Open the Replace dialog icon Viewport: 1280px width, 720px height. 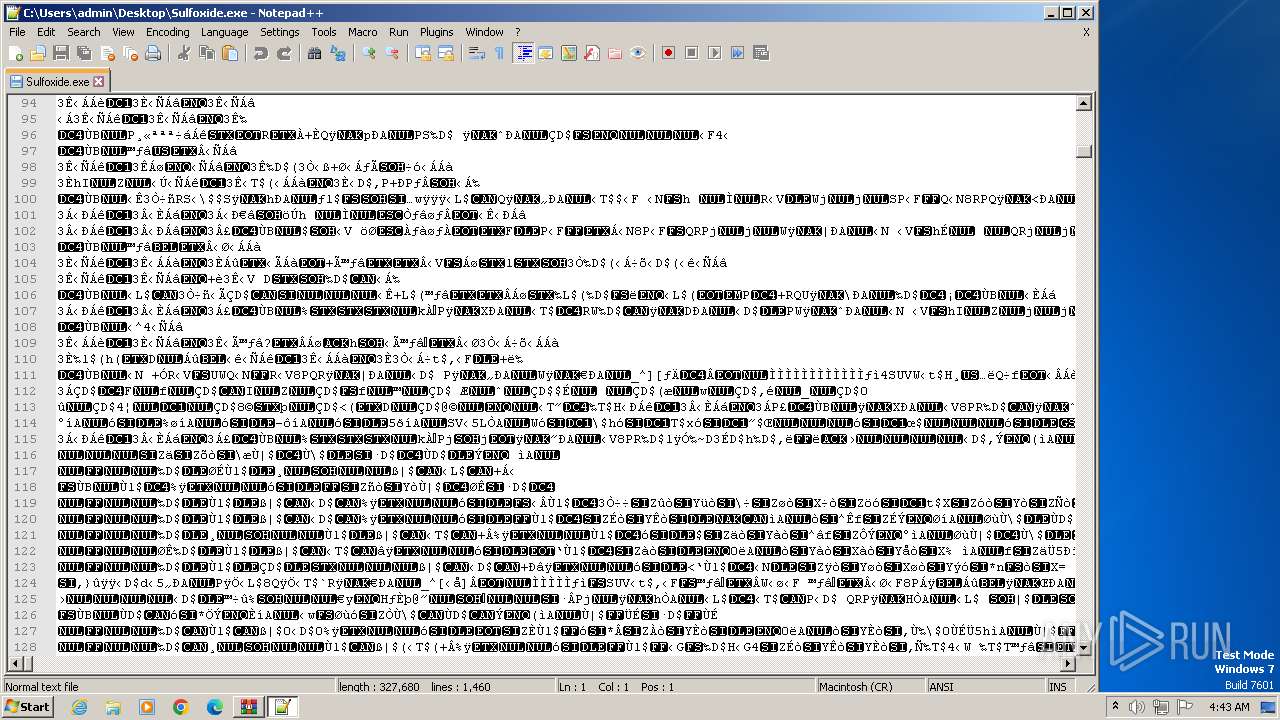(x=337, y=53)
